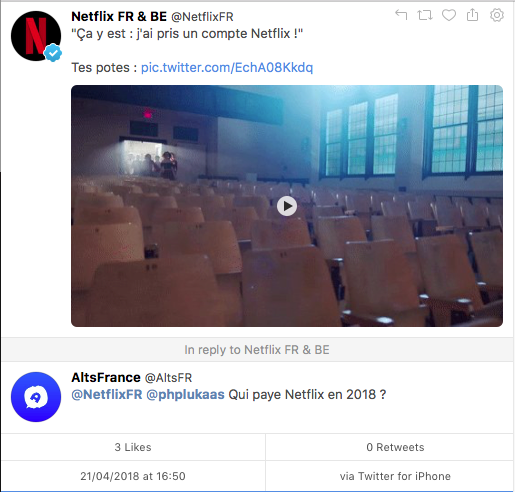Viewport: 515px width, 492px height.
Task: Retweet the Netflix FR & BE tweet
Action: point(425,15)
